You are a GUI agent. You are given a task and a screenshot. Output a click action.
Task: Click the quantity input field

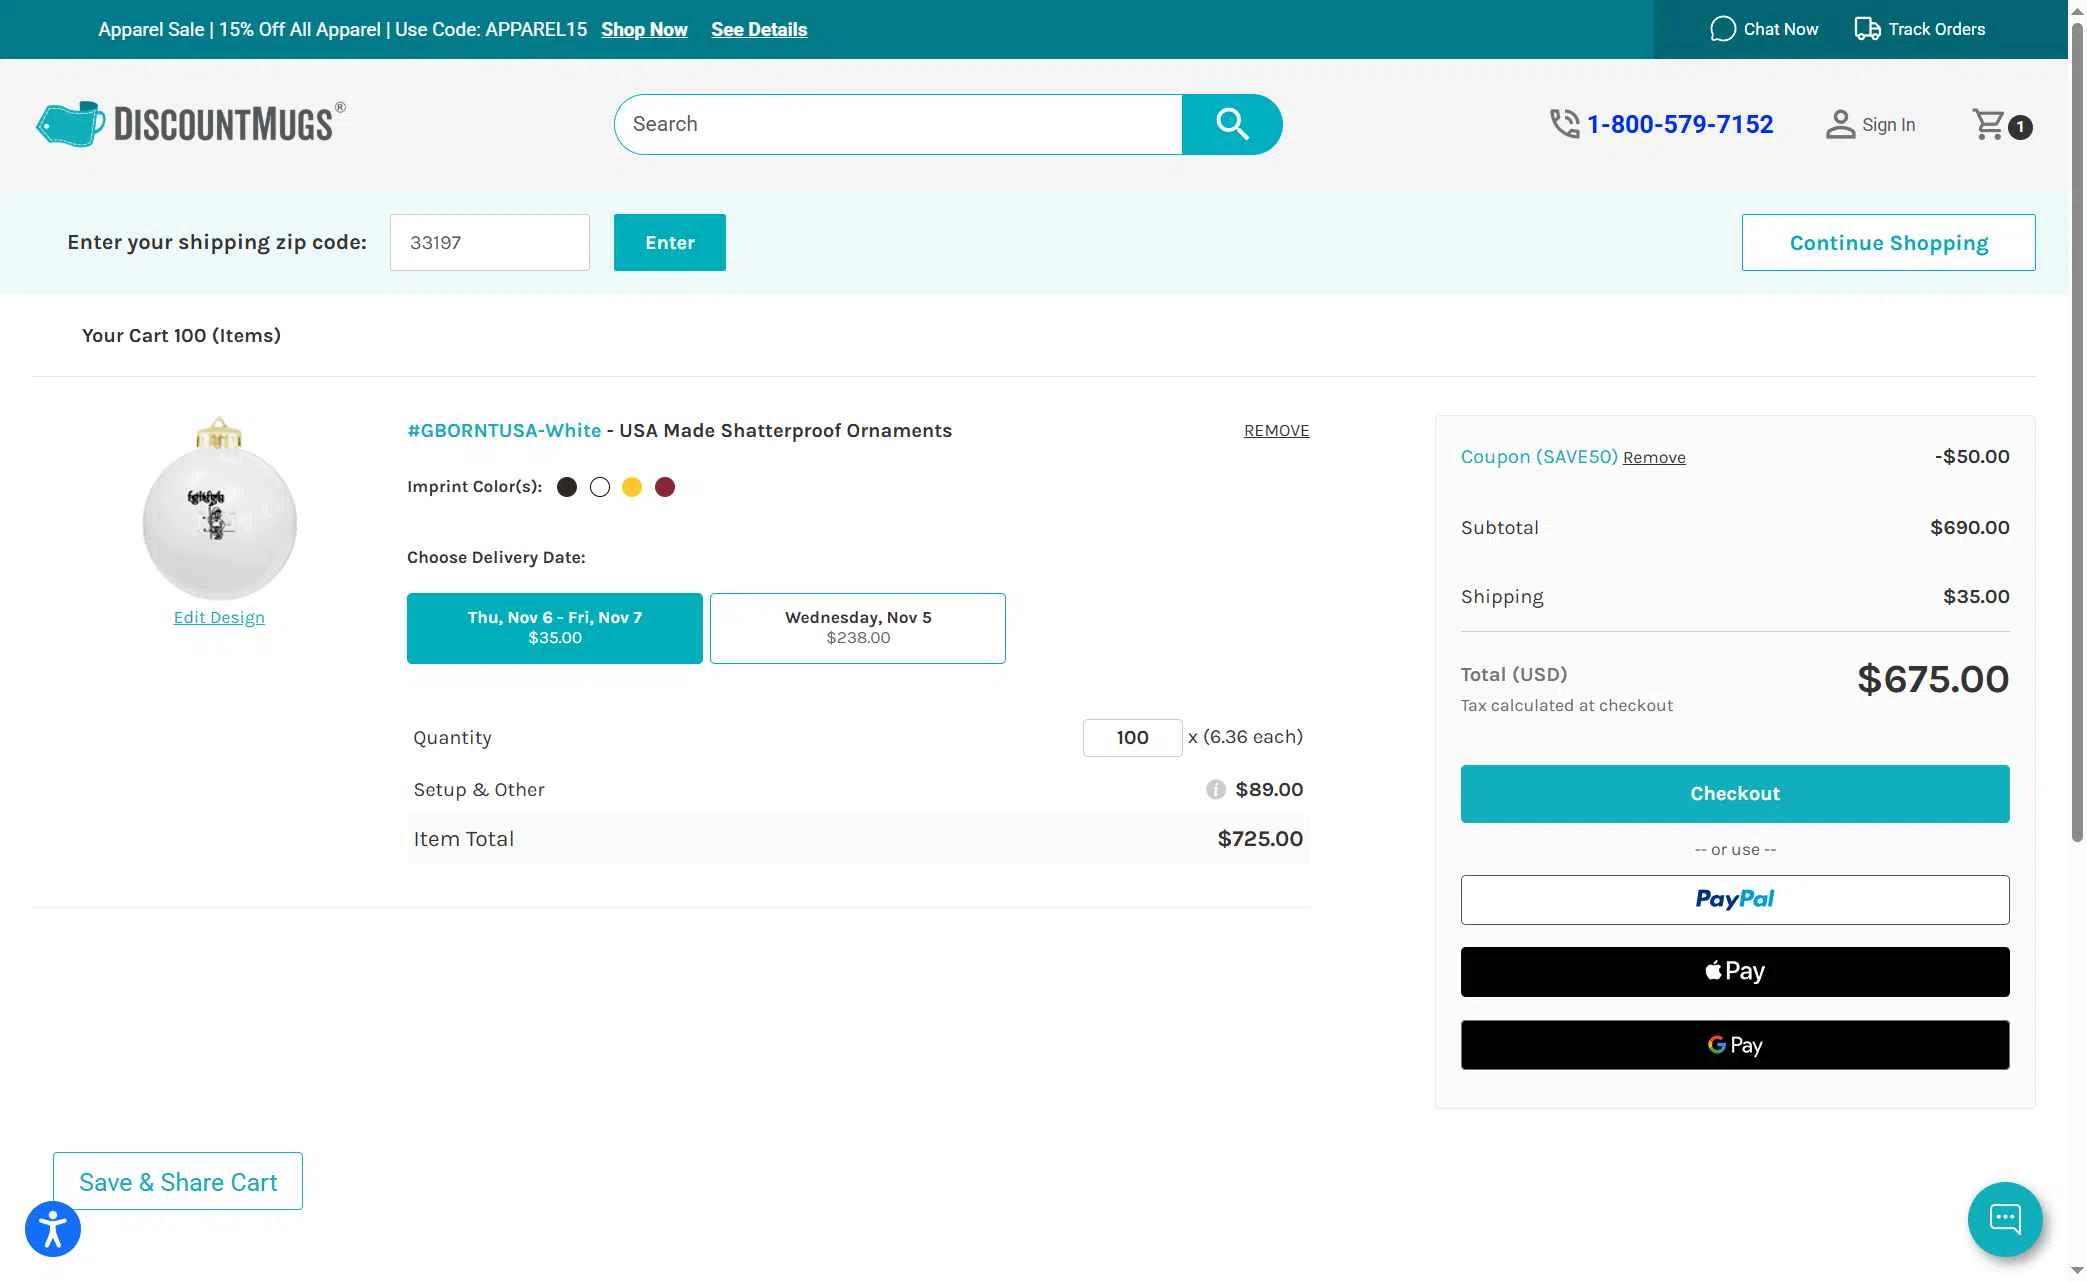point(1131,737)
